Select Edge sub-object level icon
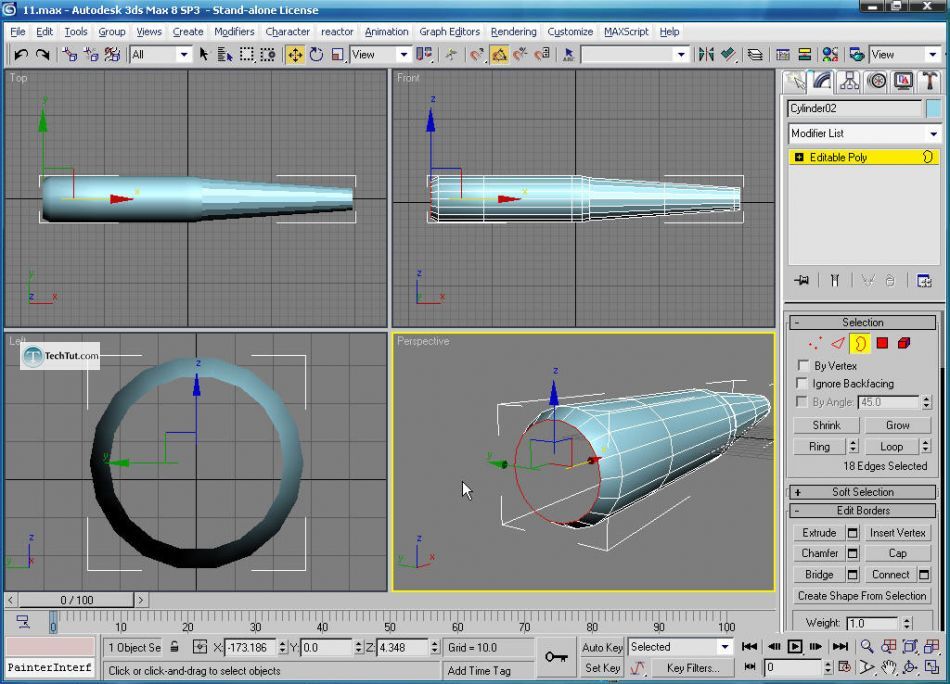Viewport: 950px width, 684px height. coord(838,344)
